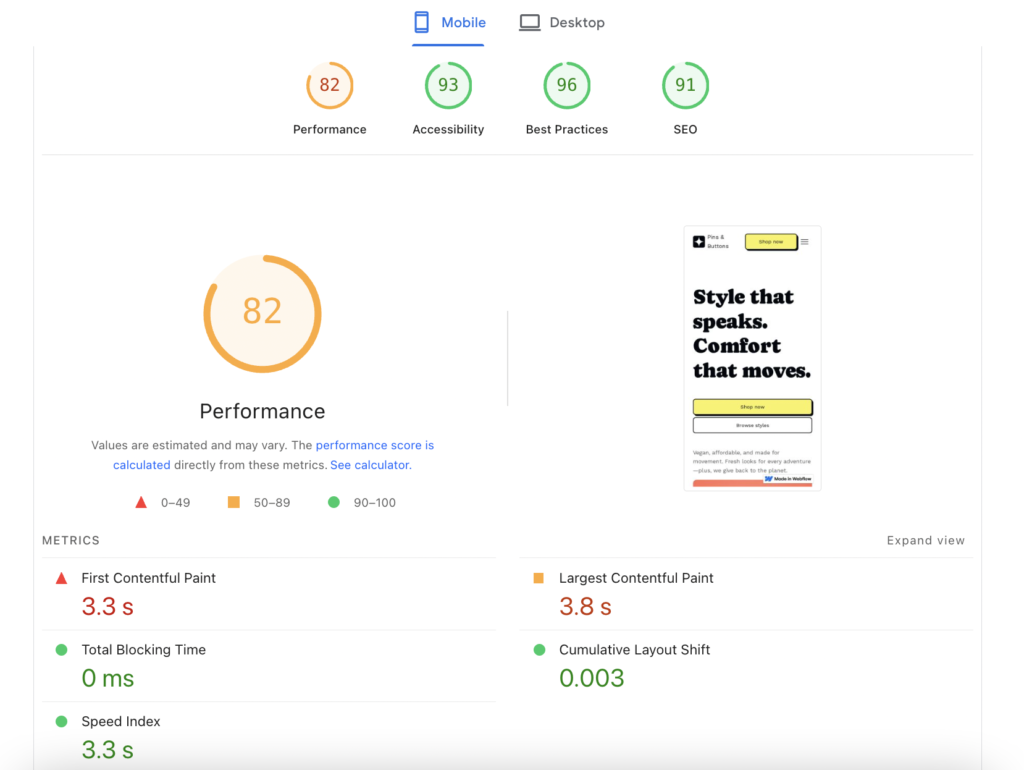1024x770 pixels.
Task: Open the See calculator link
Action: (x=370, y=465)
